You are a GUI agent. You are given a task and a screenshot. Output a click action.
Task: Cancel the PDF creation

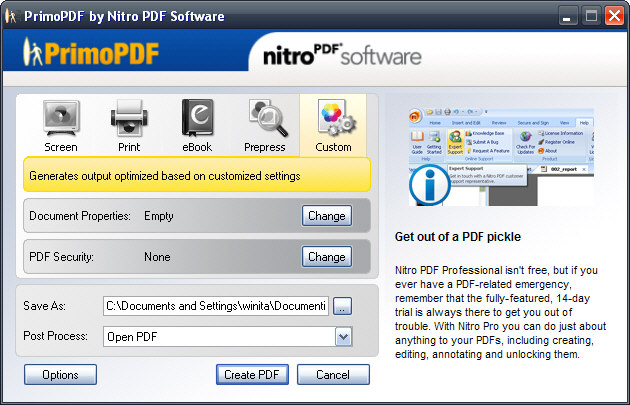pyautogui.click(x=333, y=374)
